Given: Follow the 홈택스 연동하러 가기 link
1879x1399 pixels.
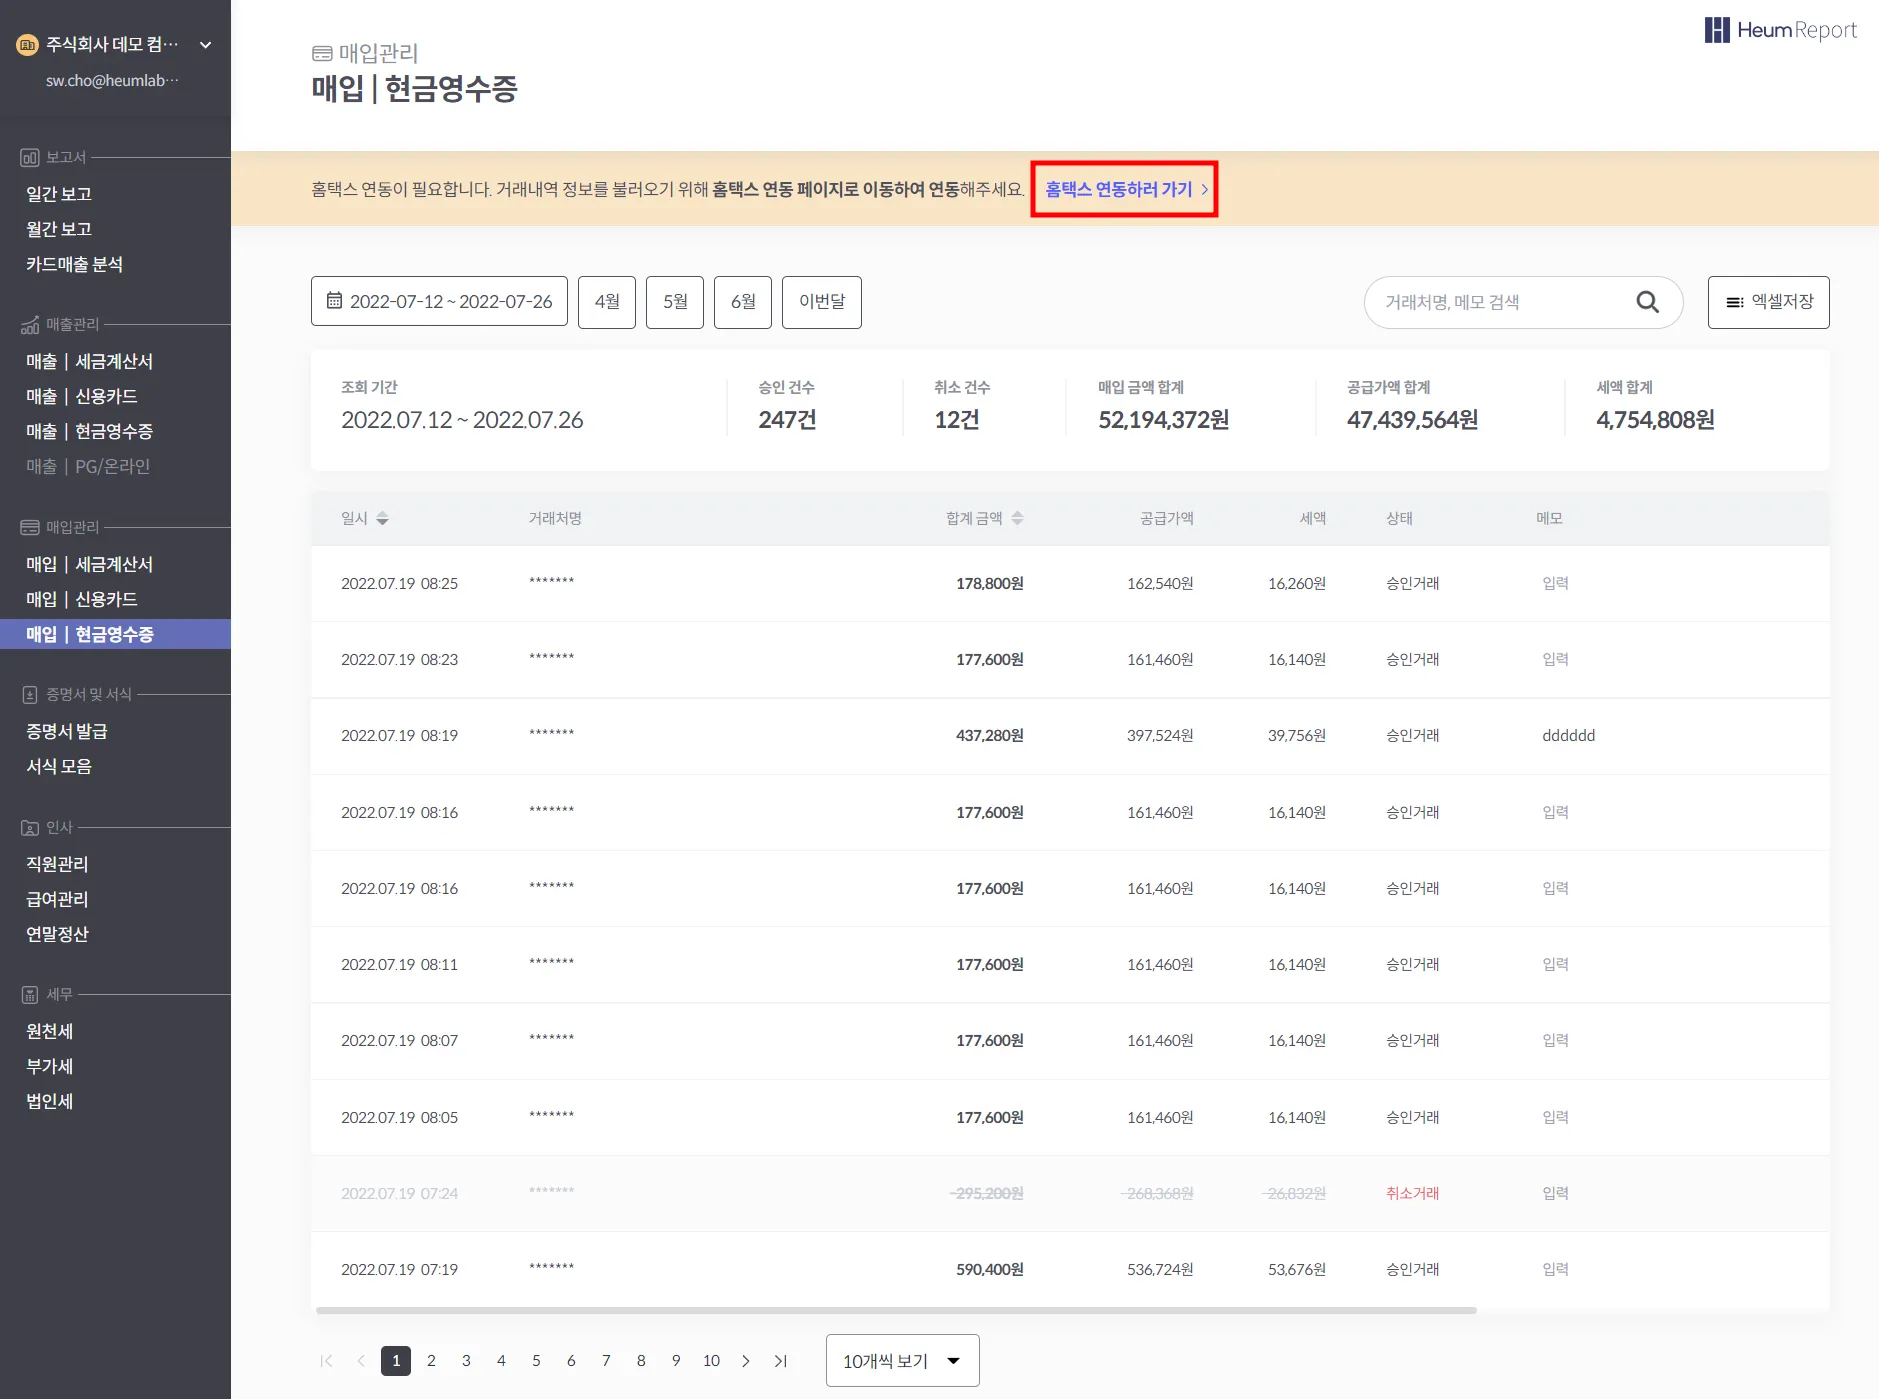Looking at the screenshot, I should click(1125, 189).
